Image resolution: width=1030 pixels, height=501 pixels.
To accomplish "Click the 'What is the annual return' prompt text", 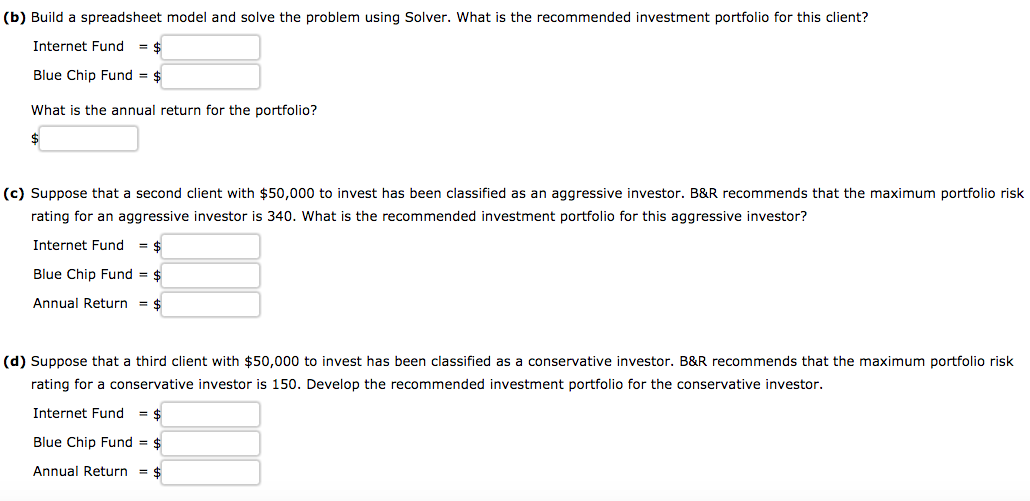I will 174,111.
